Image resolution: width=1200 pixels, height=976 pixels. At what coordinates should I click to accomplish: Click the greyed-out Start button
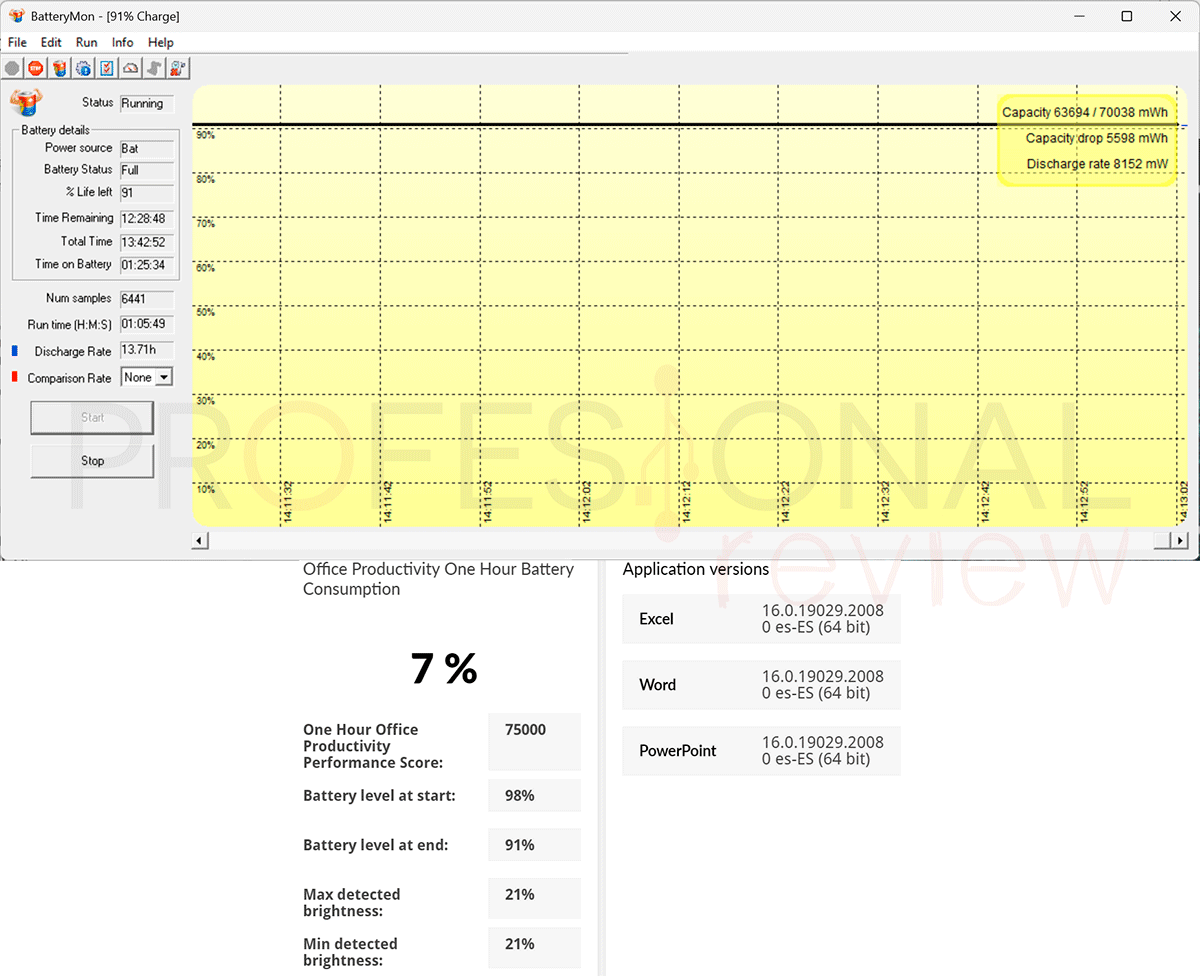click(x=92, y=418)
